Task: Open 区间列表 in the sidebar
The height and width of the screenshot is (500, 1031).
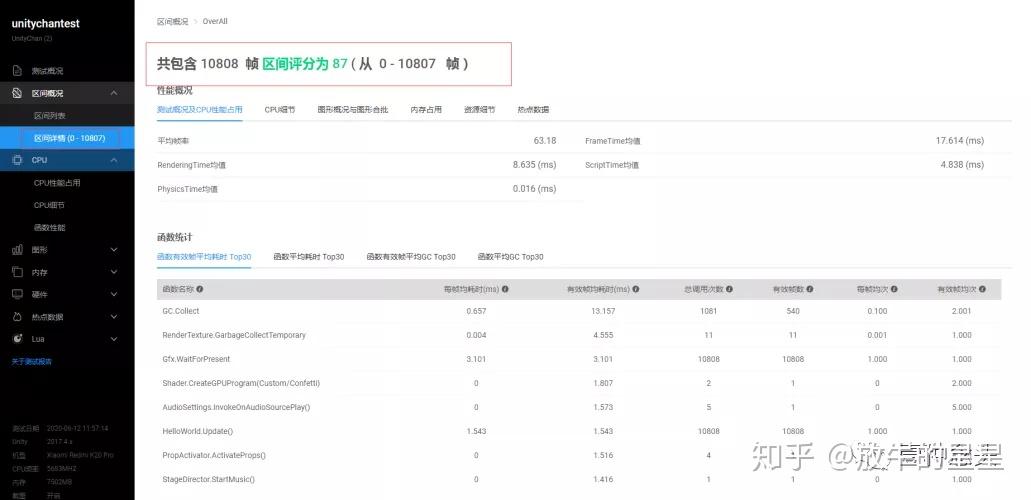Action: pos(50,116)
